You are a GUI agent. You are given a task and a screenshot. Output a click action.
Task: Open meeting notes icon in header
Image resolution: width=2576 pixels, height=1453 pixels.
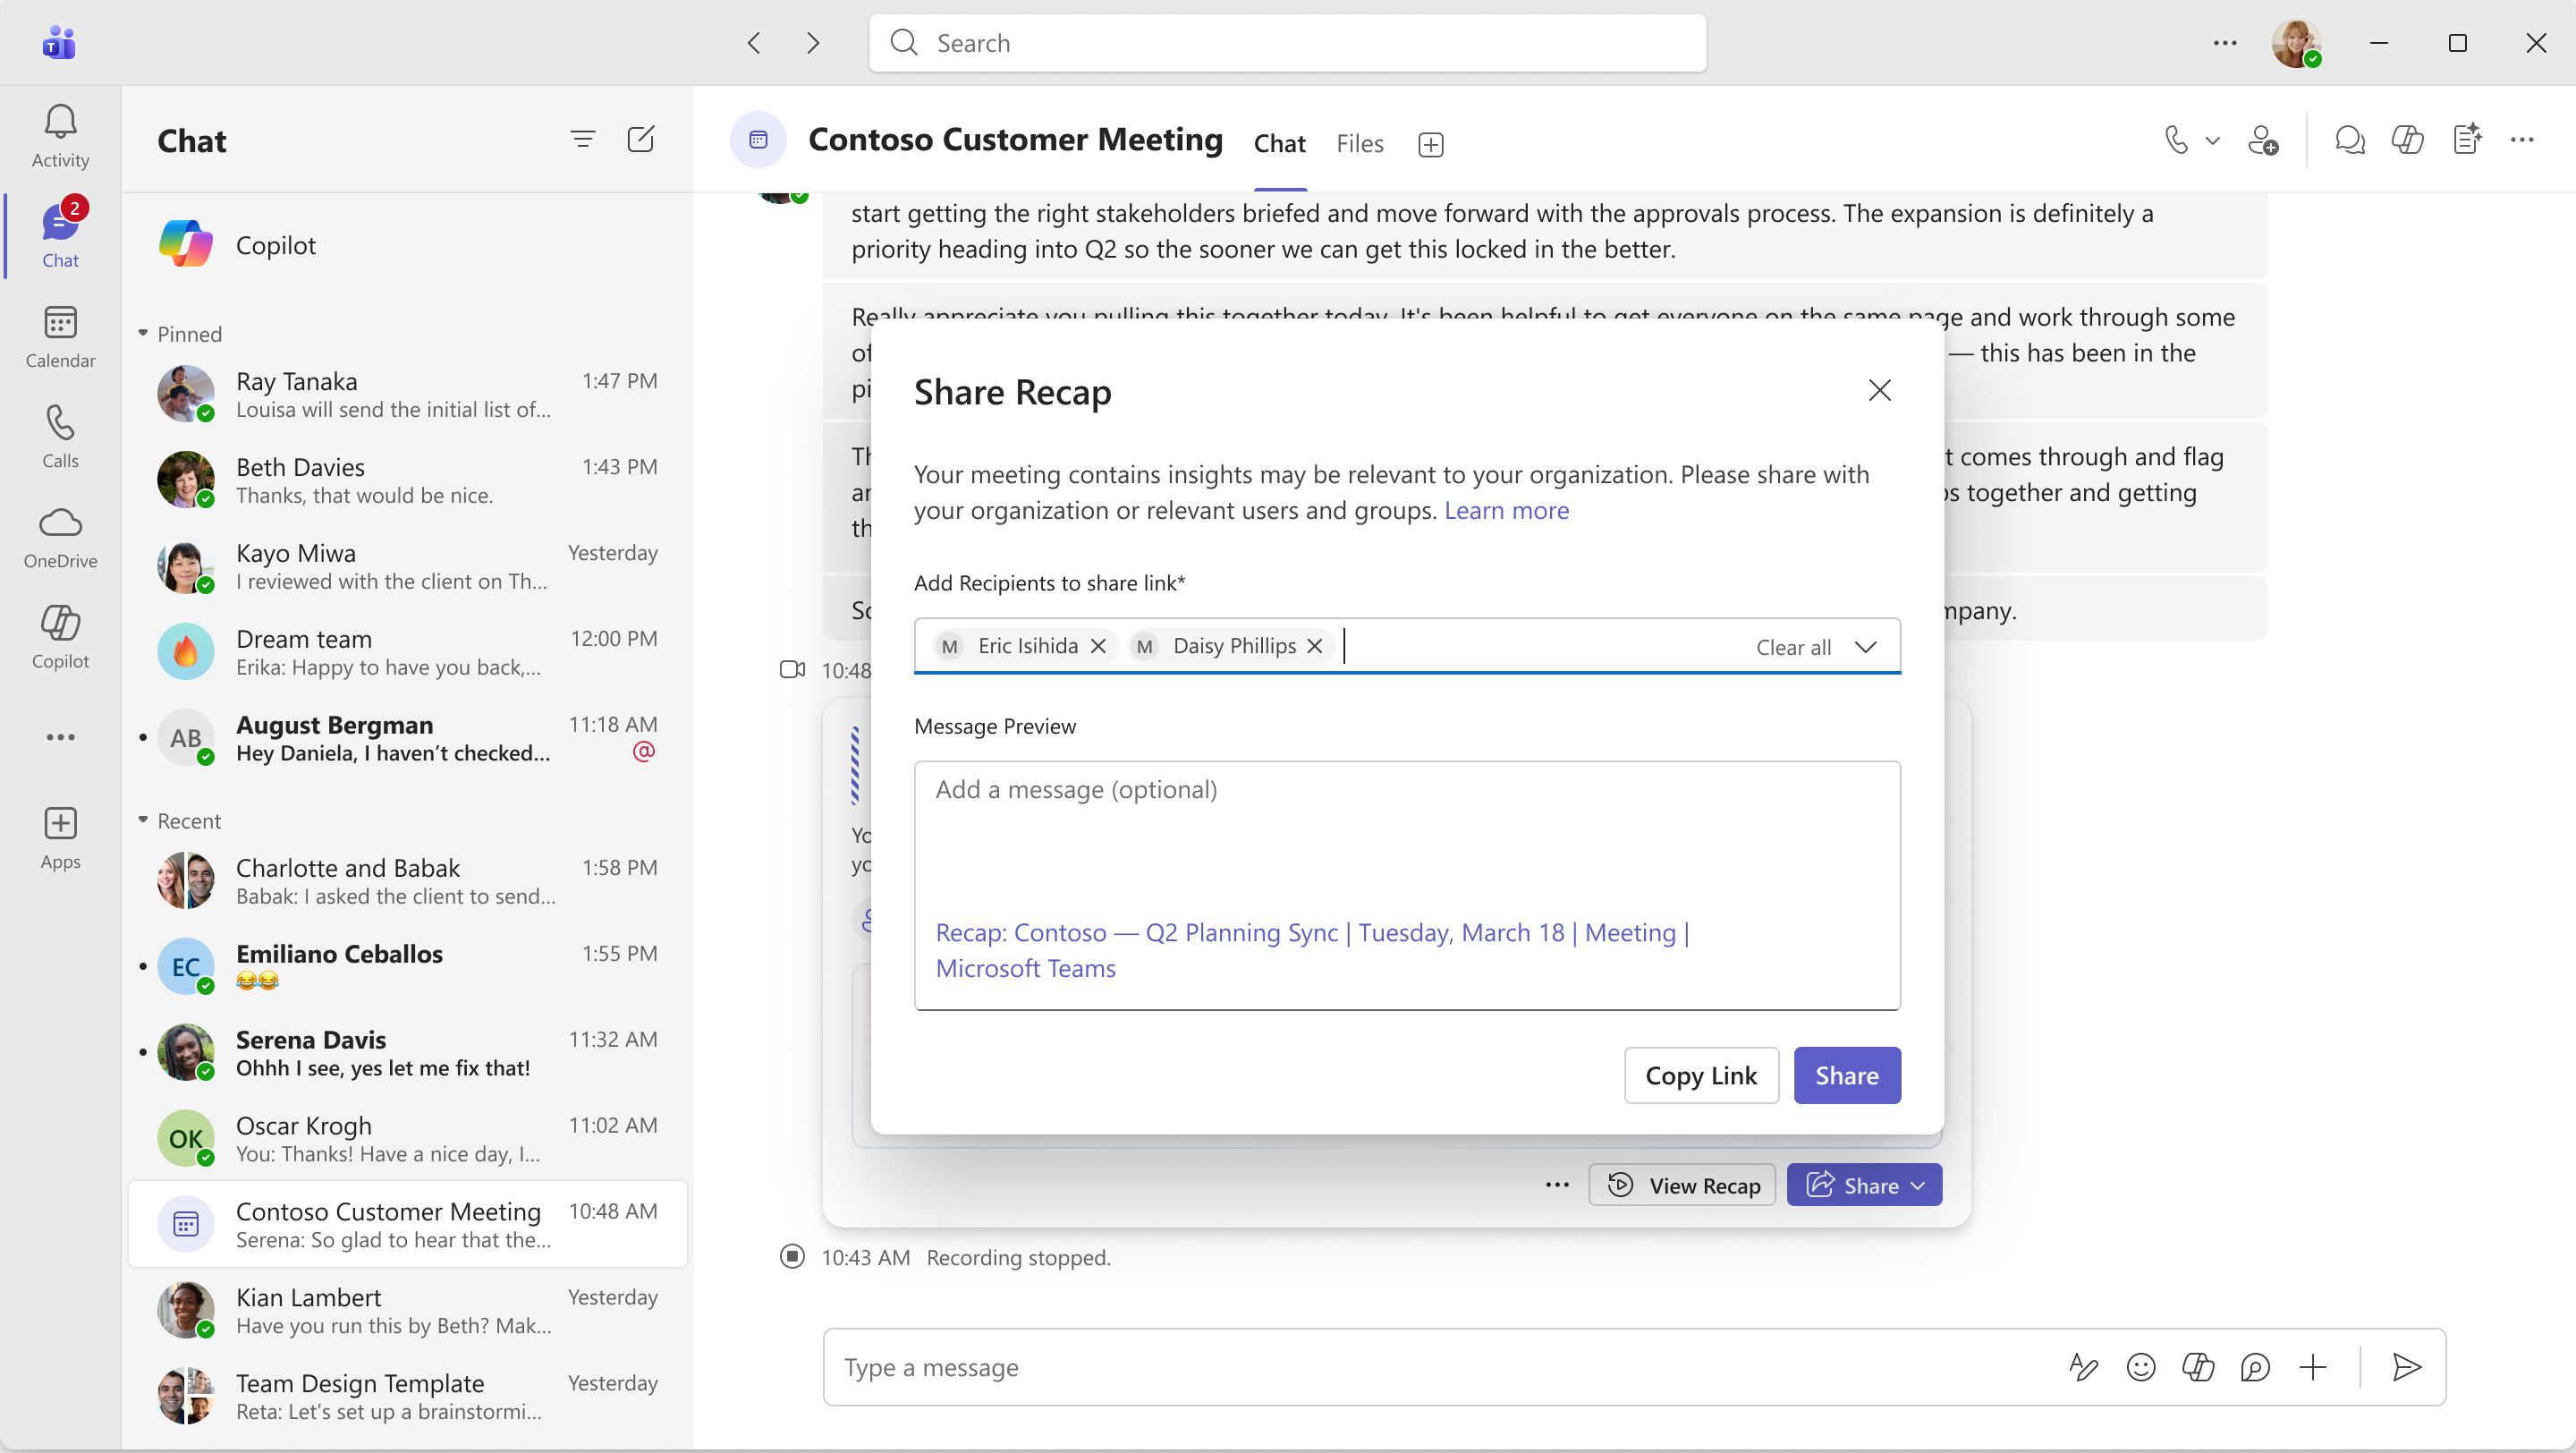click(x=2467, y=140)
